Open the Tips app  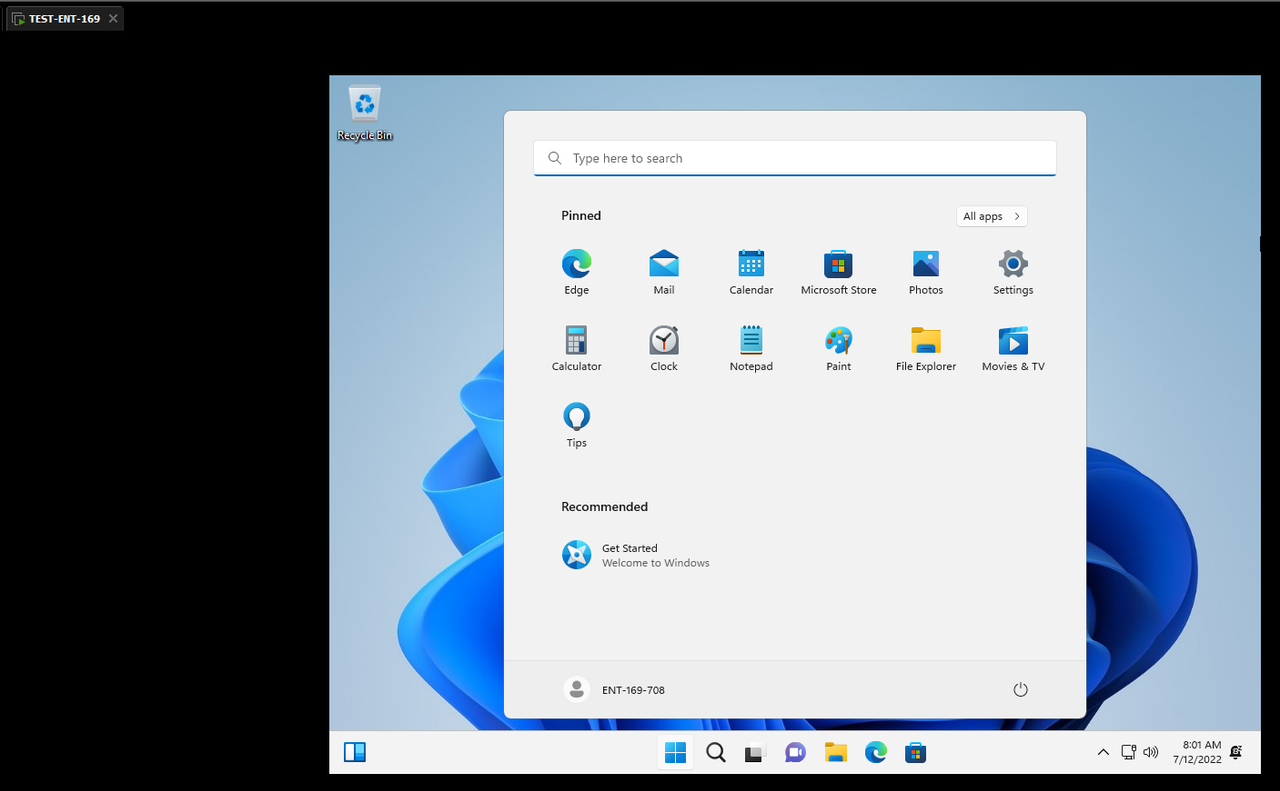pyautogui.click(x=576, y=425)
